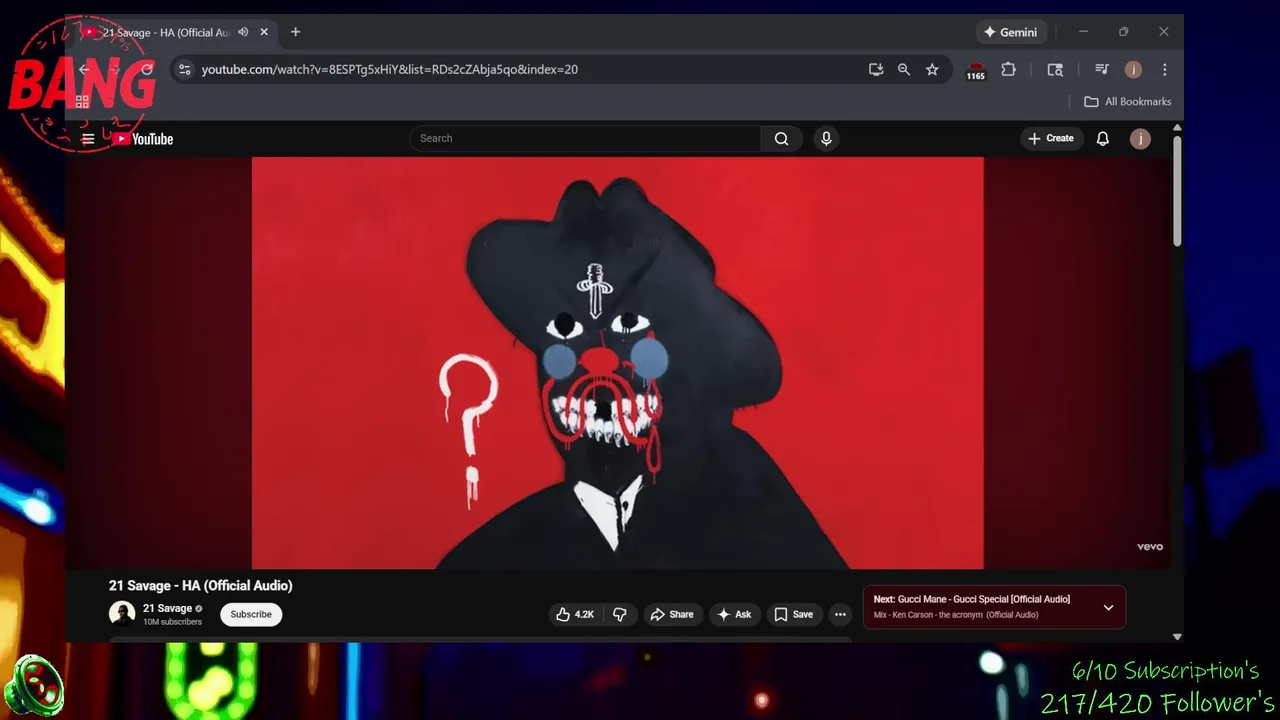Dislike this video
The width and height of the screenshot is (1280, 720).
[x=620, y=614]
